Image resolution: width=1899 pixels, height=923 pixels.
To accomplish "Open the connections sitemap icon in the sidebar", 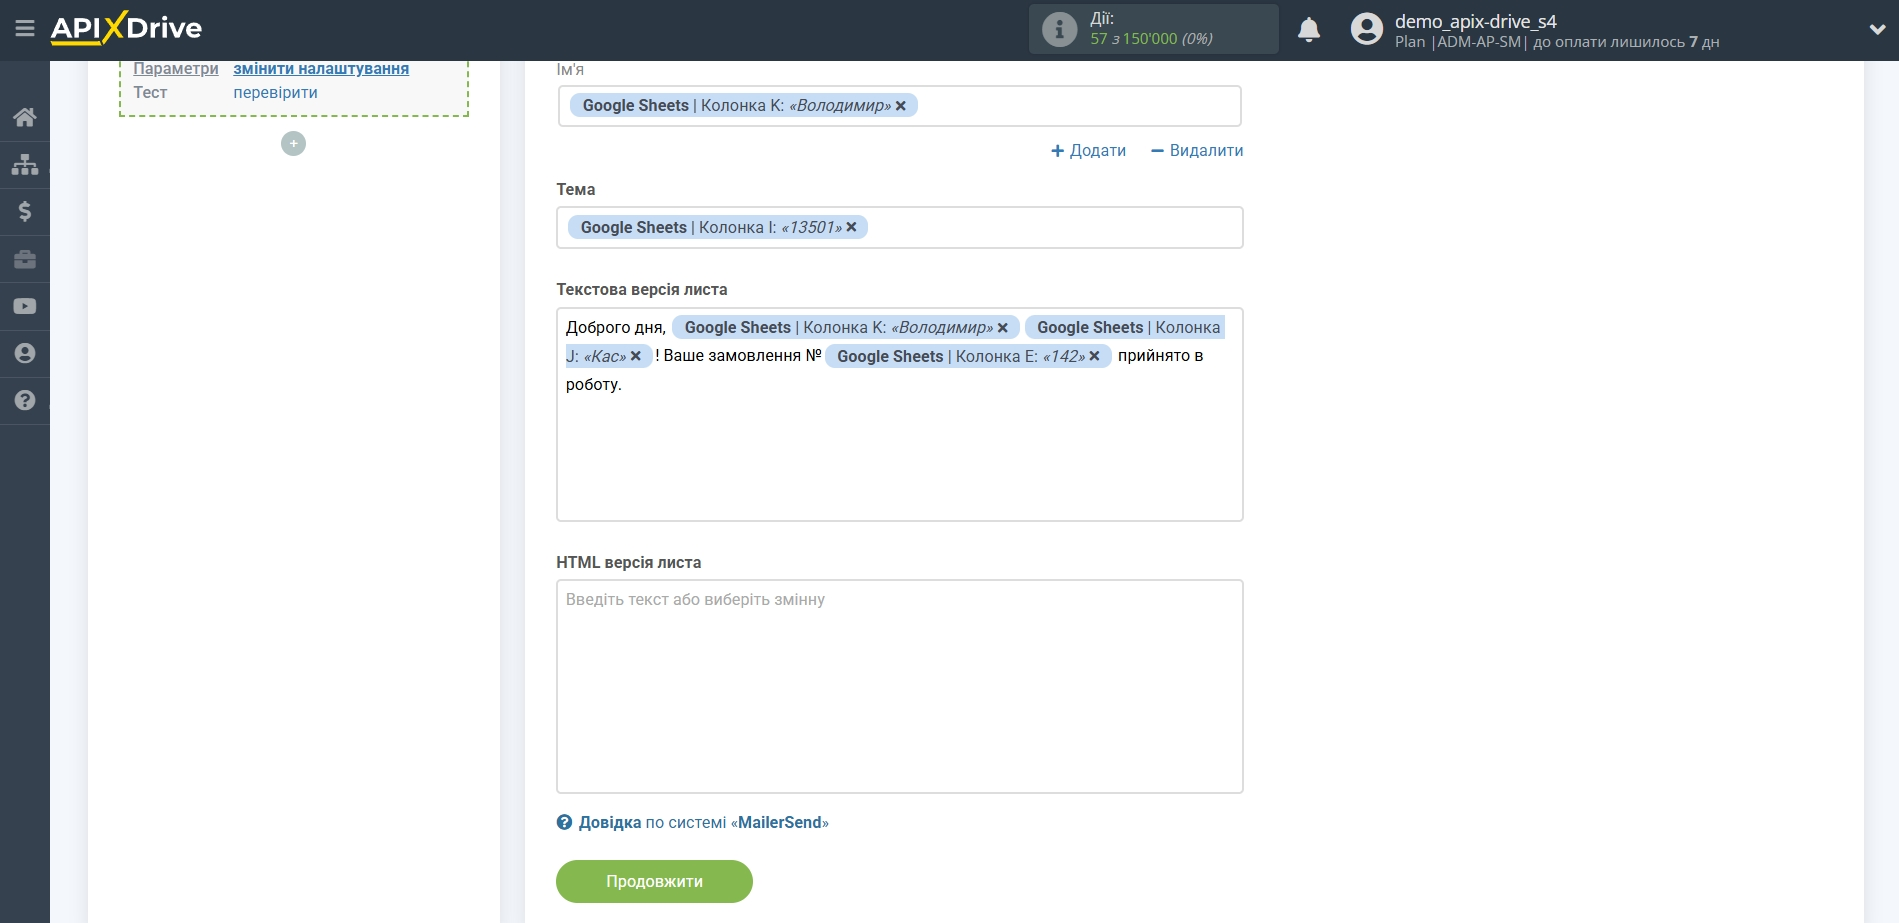I will (x=25, y=164).
